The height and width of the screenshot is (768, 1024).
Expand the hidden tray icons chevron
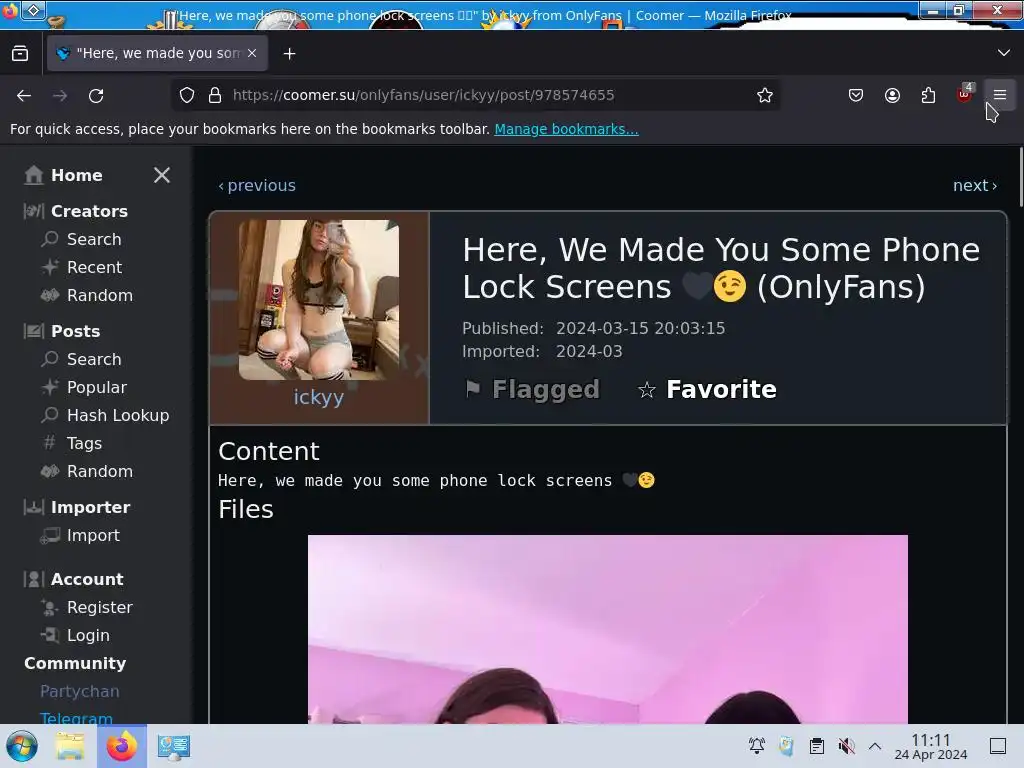[x=875, y=746]
